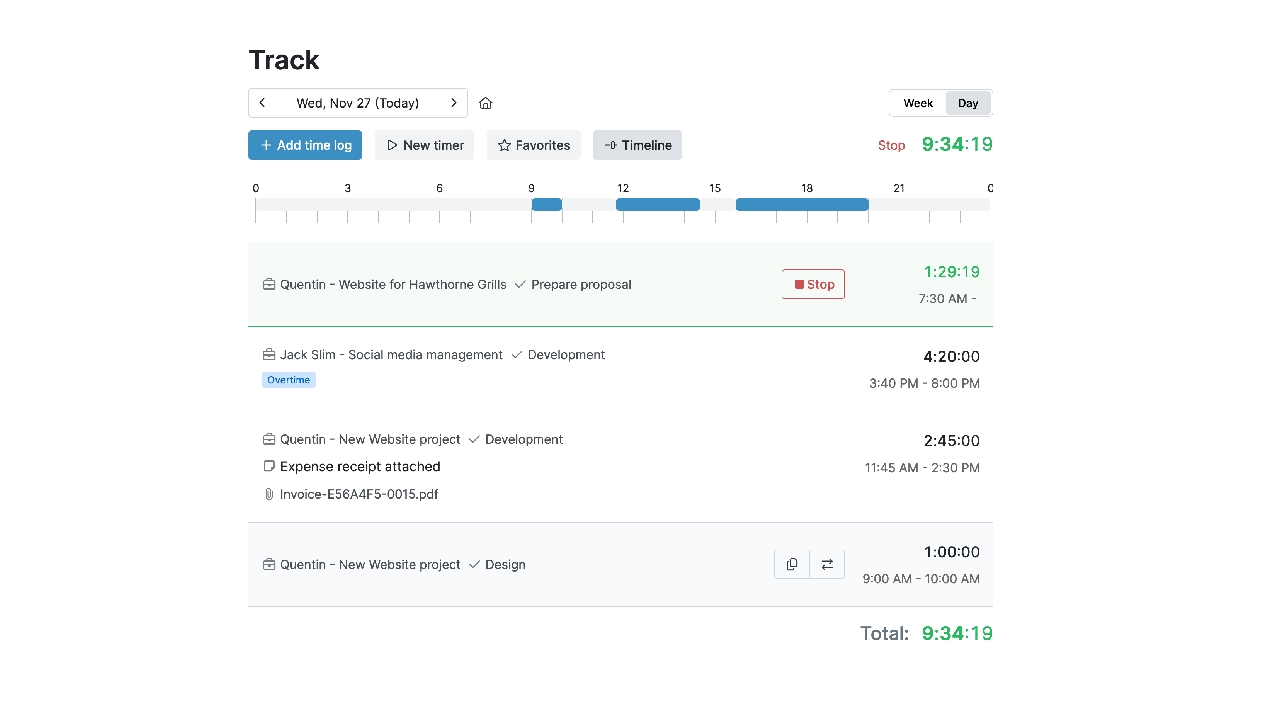Click the blue timeline bar near hour 18
The width and height of the screenshot is (1280, 720).
coord(801,204)
